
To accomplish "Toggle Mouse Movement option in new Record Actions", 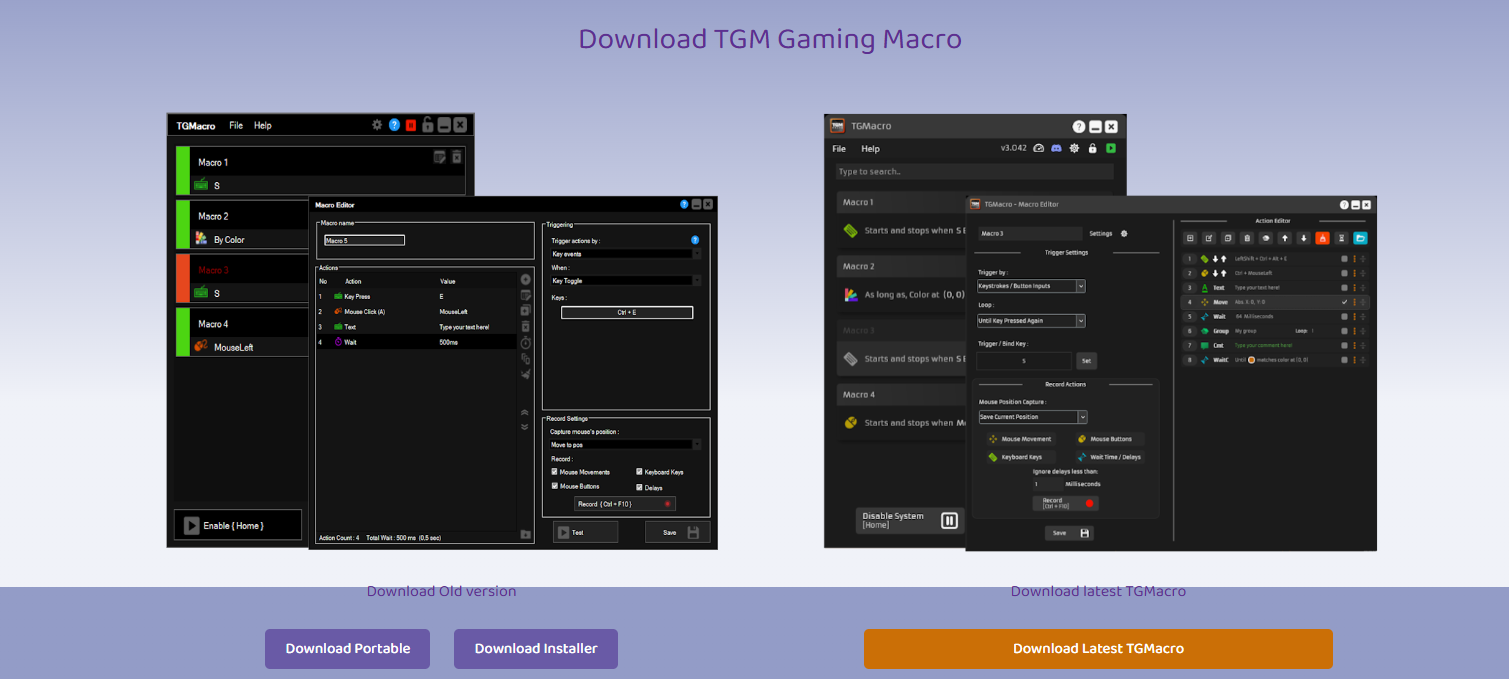I will [1019, 439].
